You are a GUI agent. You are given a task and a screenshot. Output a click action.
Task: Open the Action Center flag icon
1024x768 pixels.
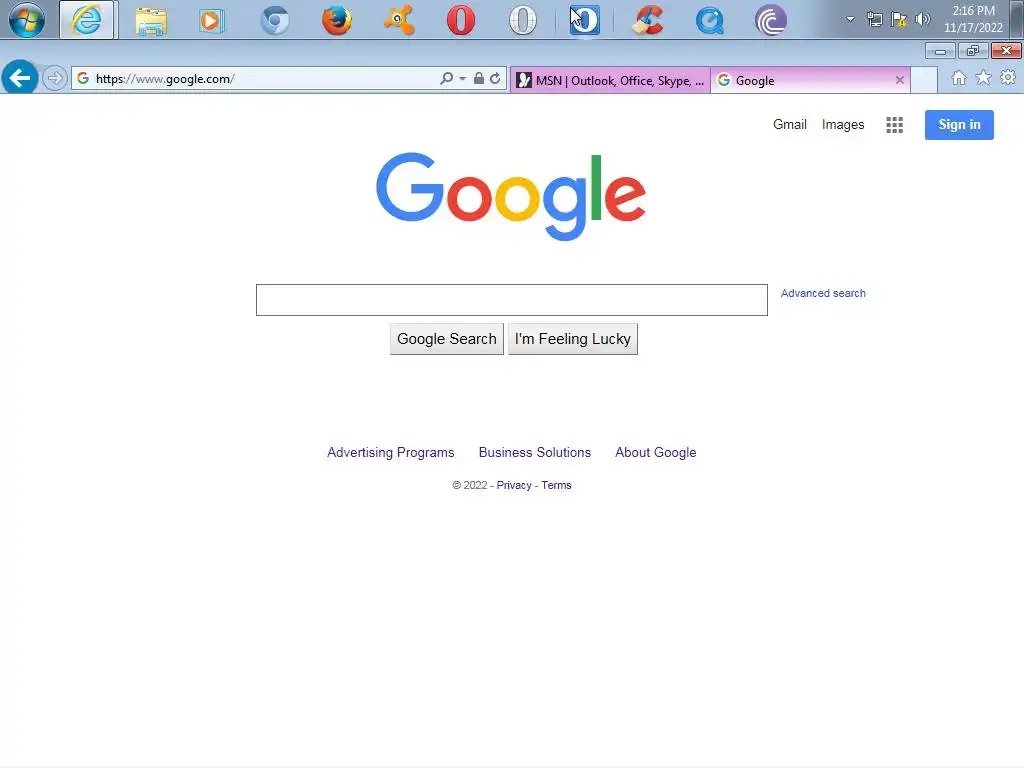[x=899, y=19]
